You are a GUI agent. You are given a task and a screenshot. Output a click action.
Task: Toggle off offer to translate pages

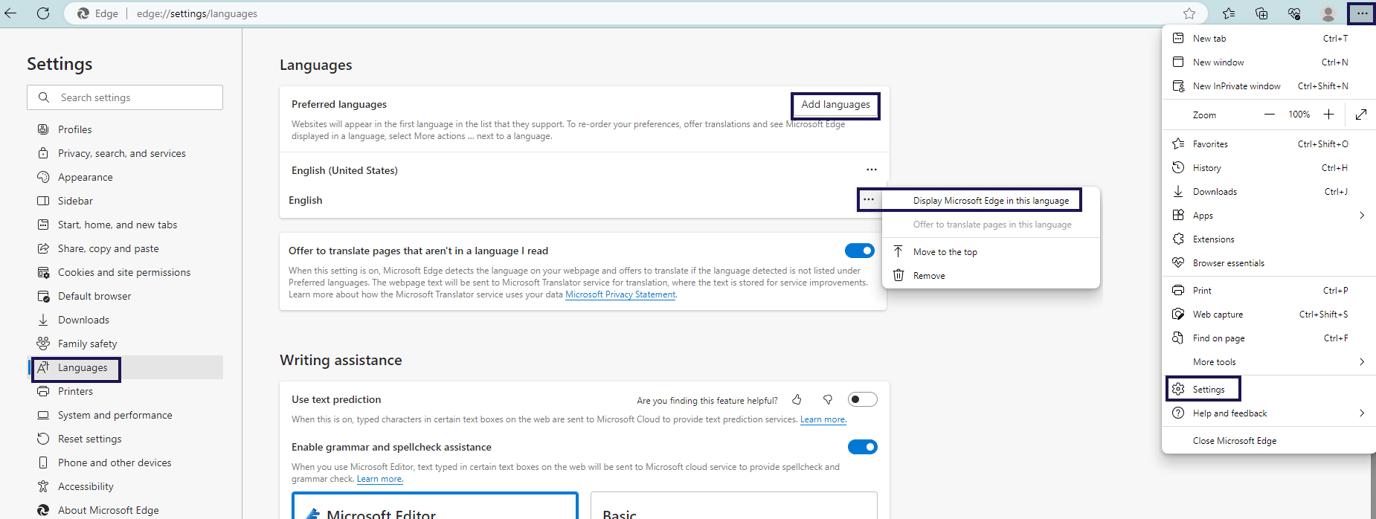[x=859, y=251]
